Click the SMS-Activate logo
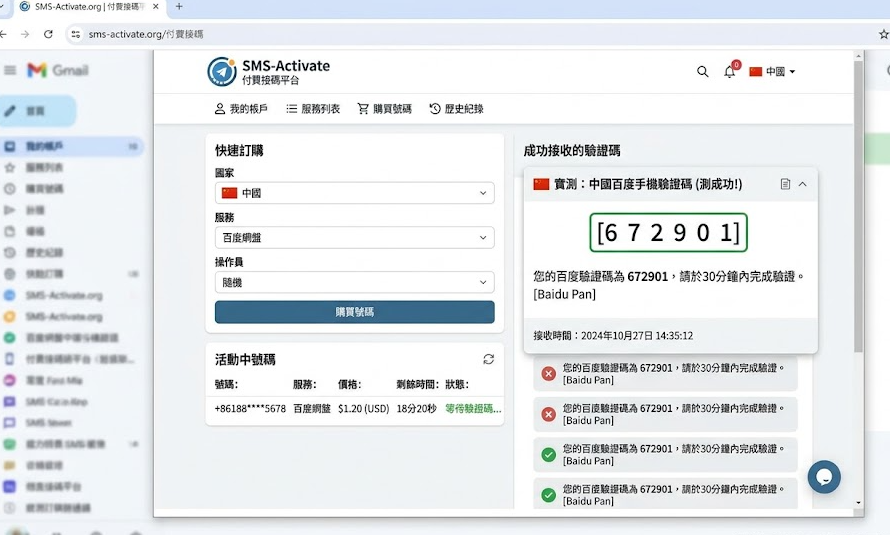 point(268,71)
